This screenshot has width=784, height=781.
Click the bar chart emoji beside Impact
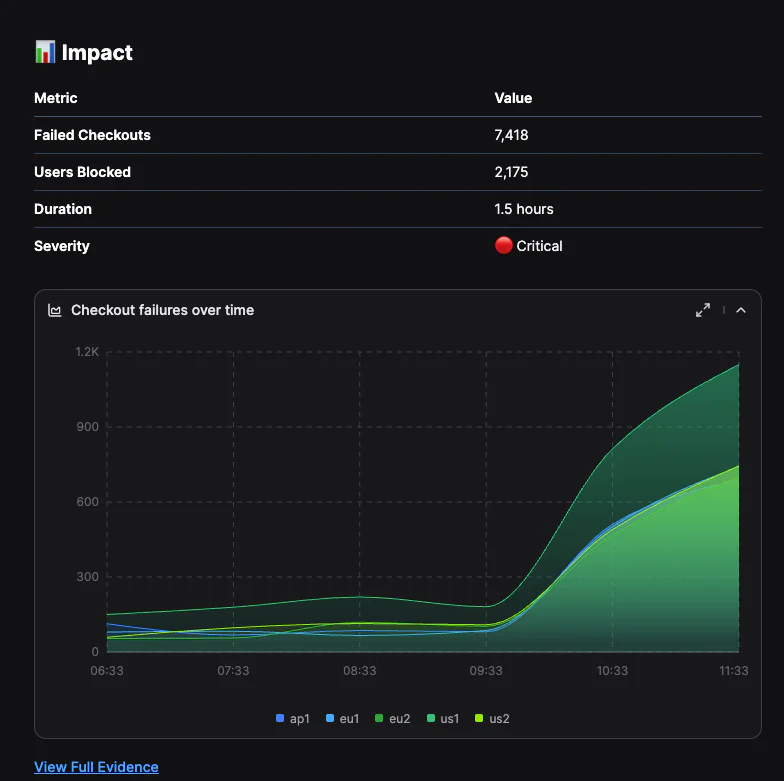pos(45,53)
